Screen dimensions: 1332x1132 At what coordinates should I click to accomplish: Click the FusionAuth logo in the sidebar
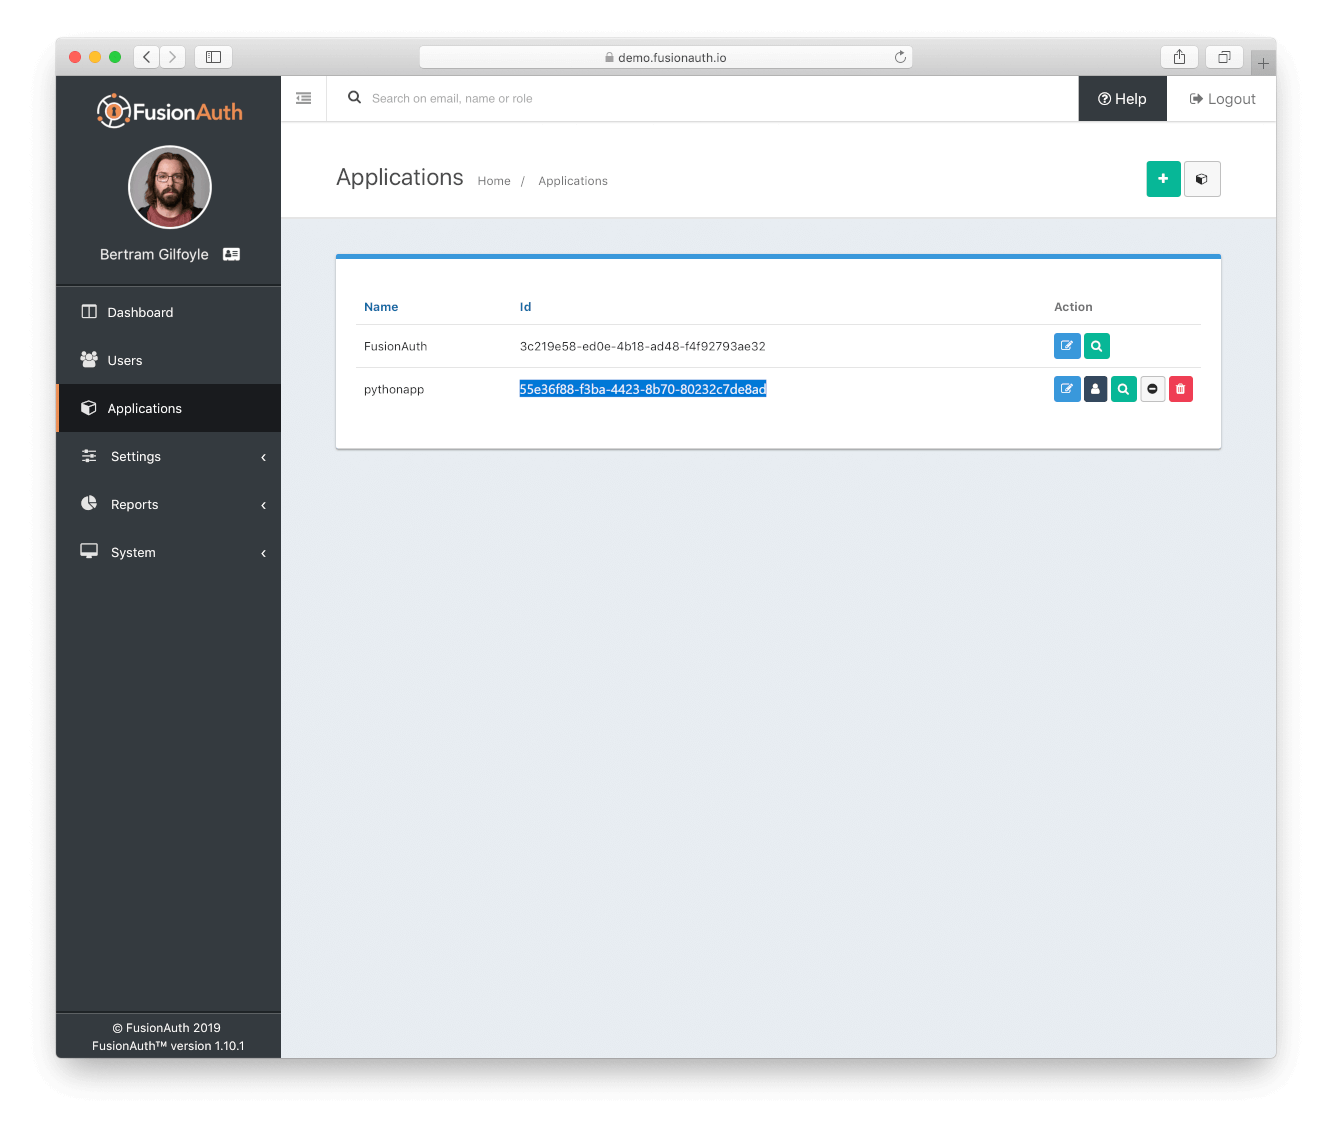170,111
